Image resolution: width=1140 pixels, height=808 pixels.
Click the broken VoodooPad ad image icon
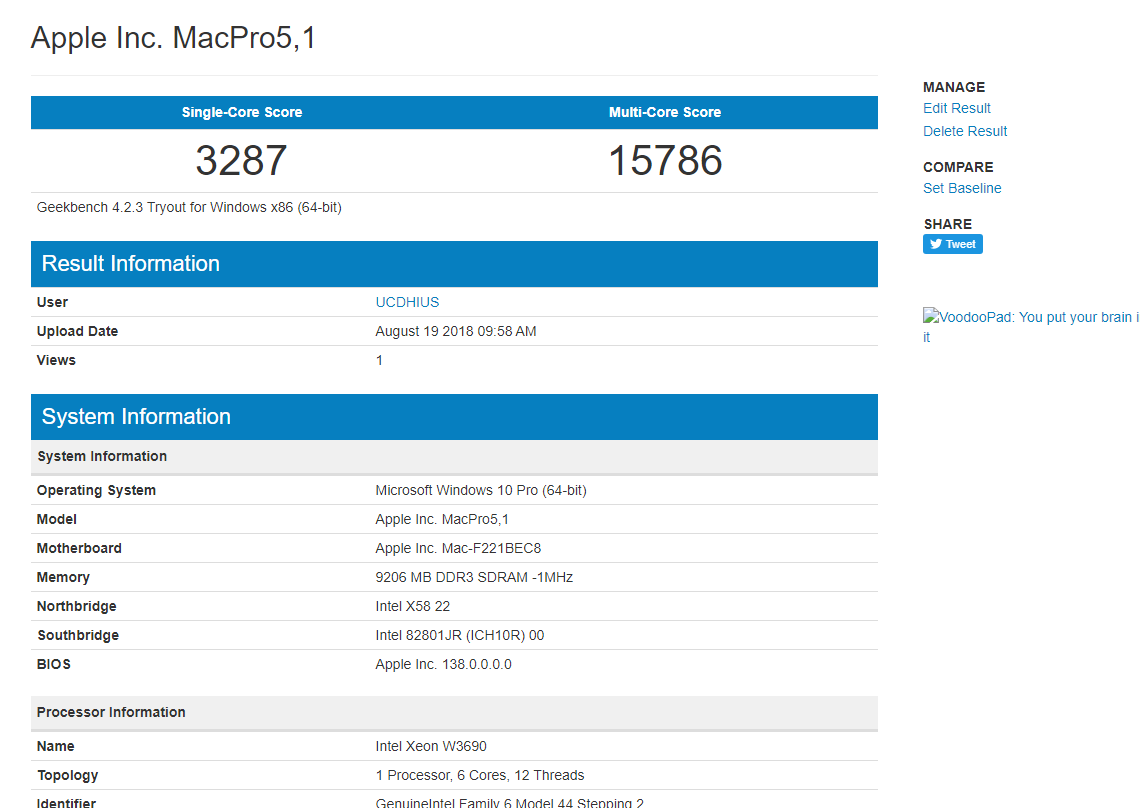pyautogui.click(x=931, y=316)
